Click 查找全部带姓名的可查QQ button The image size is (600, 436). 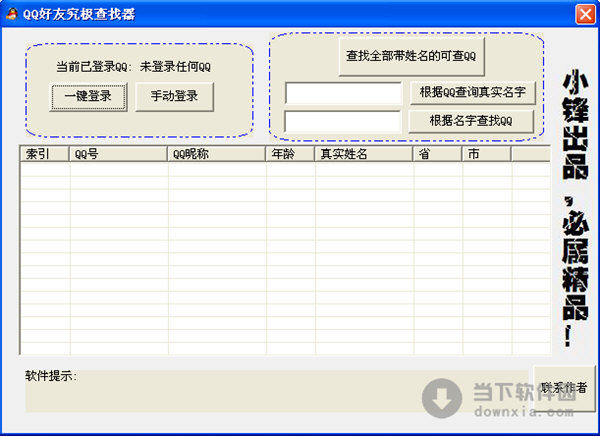point(411,56)
